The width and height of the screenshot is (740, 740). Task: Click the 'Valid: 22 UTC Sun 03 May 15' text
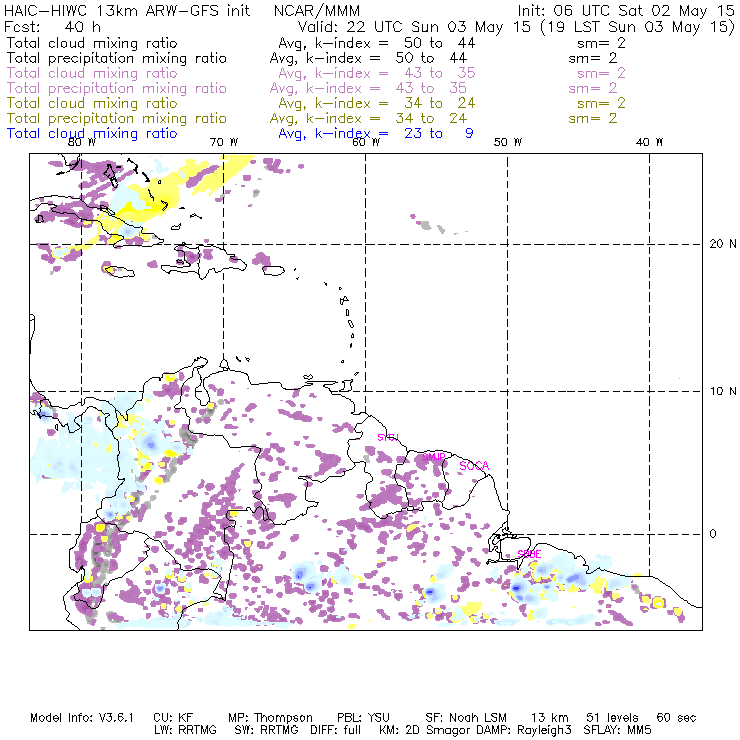click(x=414, y=26)
